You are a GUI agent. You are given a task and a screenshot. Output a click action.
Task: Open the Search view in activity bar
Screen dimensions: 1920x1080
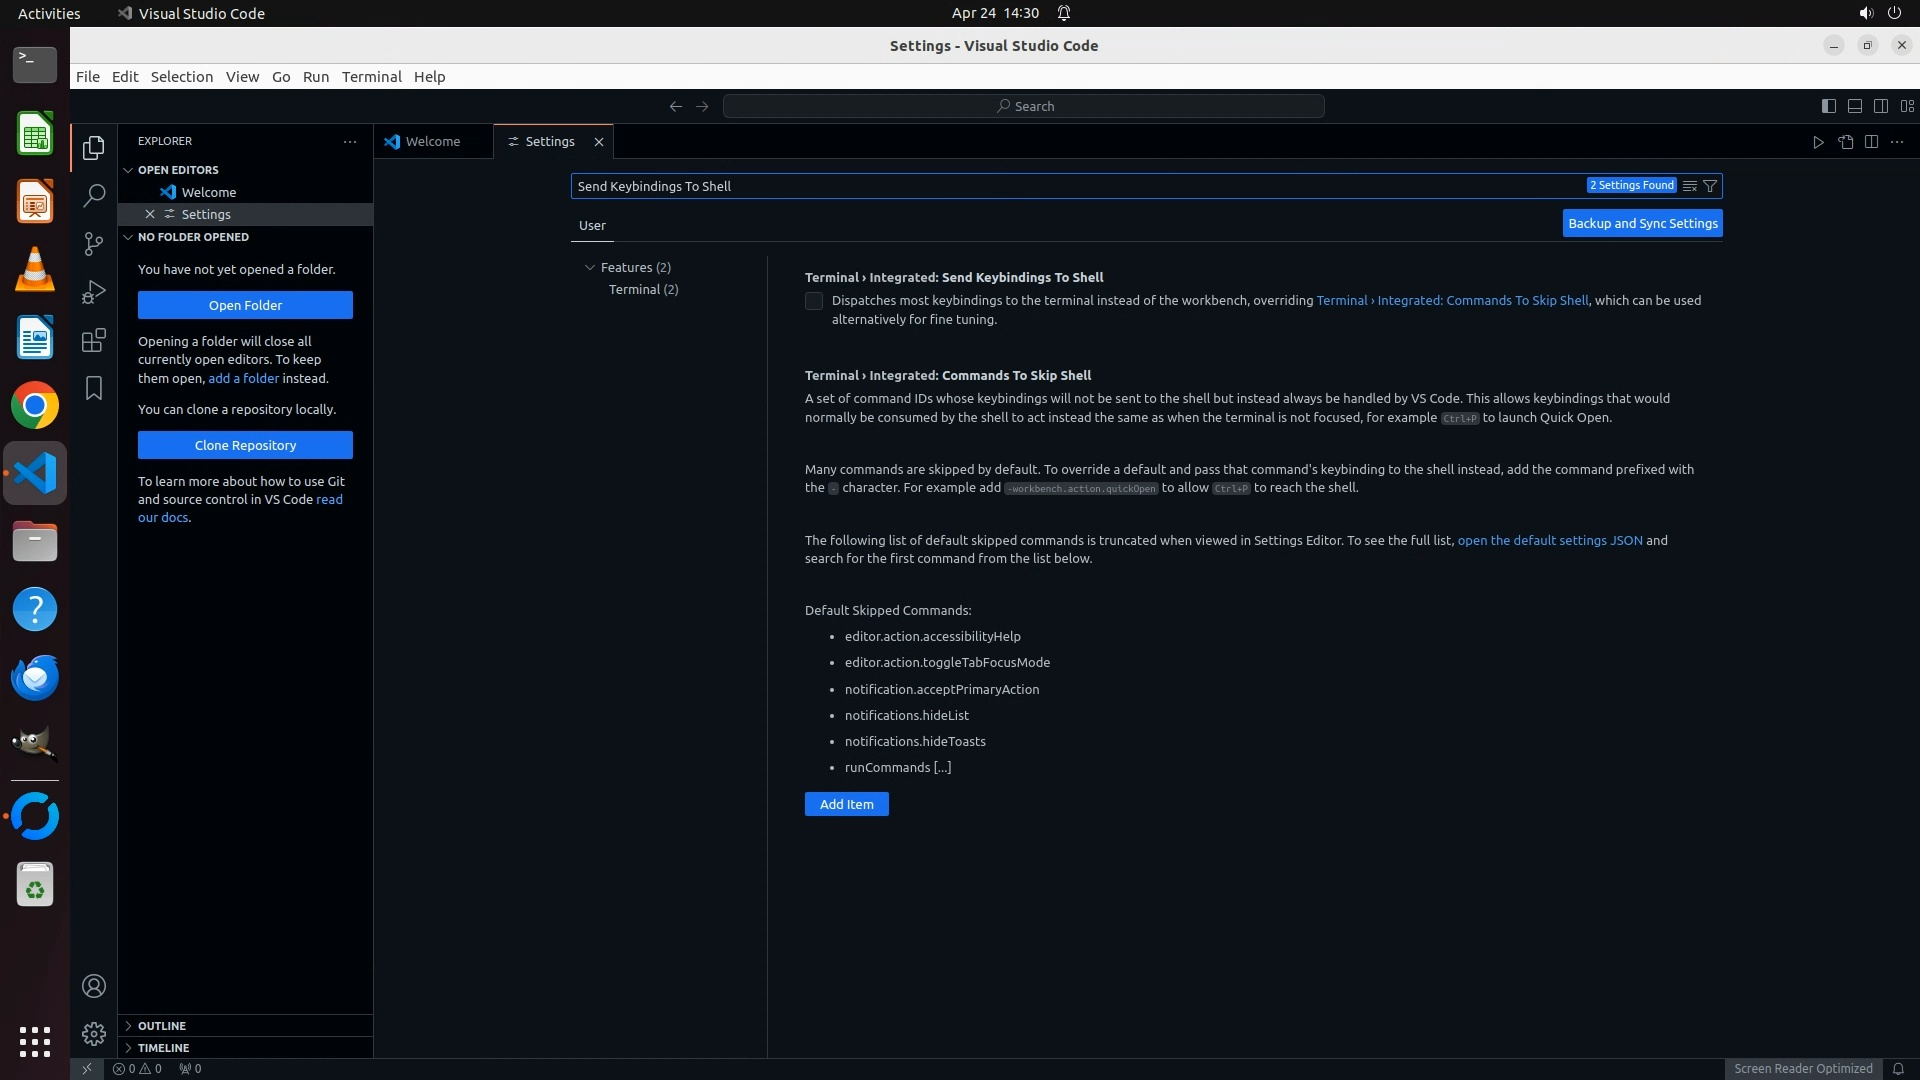94,195
